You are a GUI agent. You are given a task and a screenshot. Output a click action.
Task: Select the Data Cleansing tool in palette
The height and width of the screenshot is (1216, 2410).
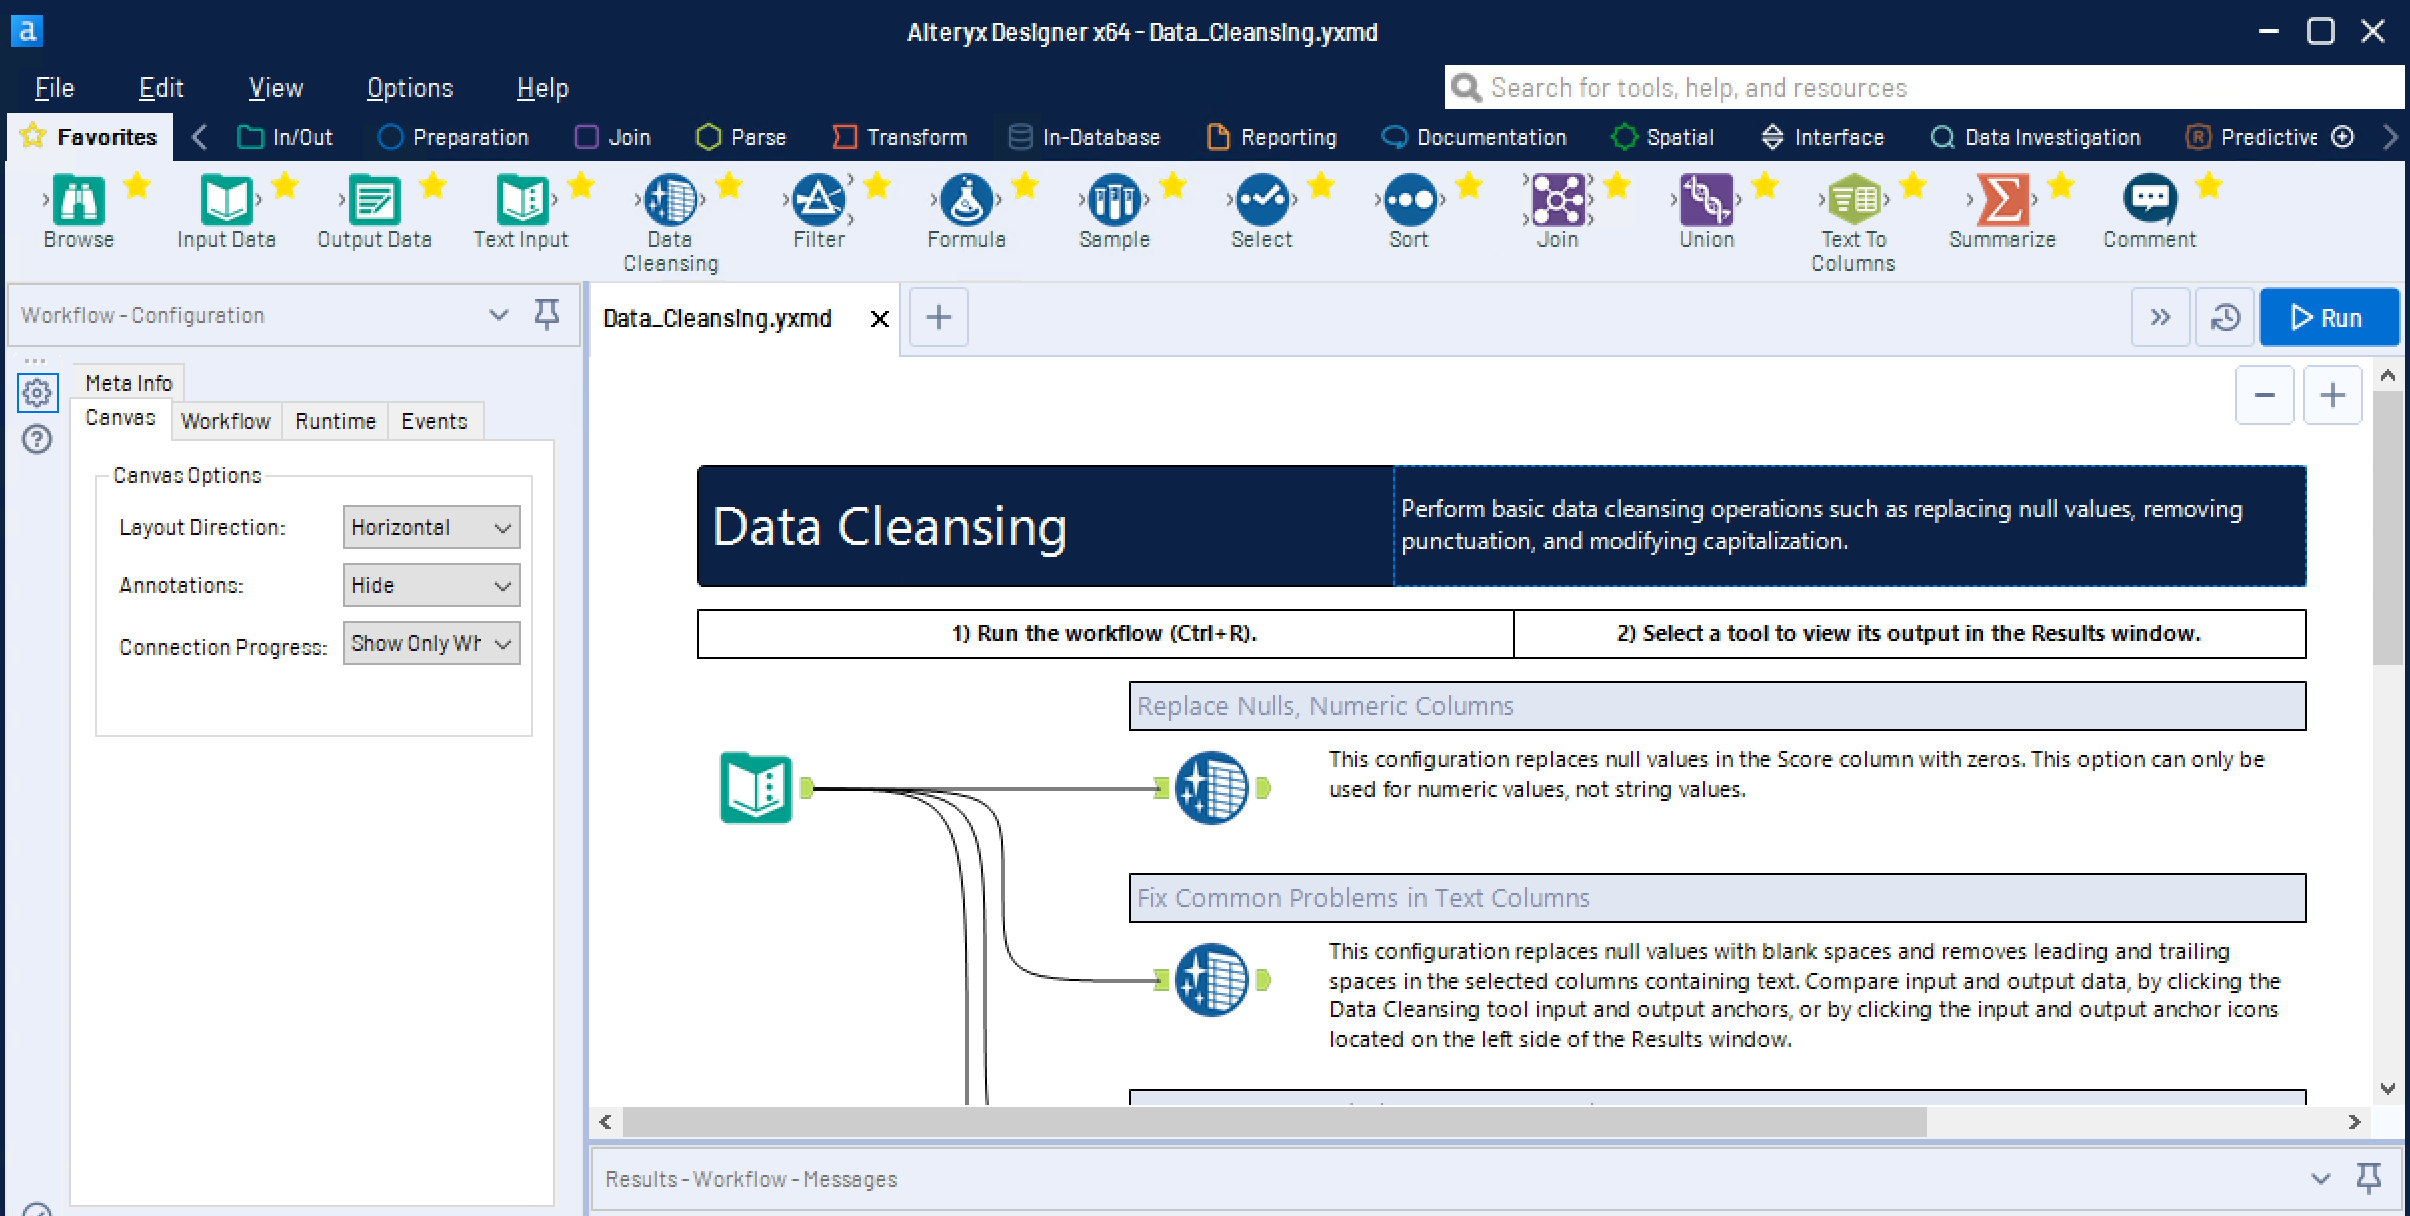(x=670, y=200)
